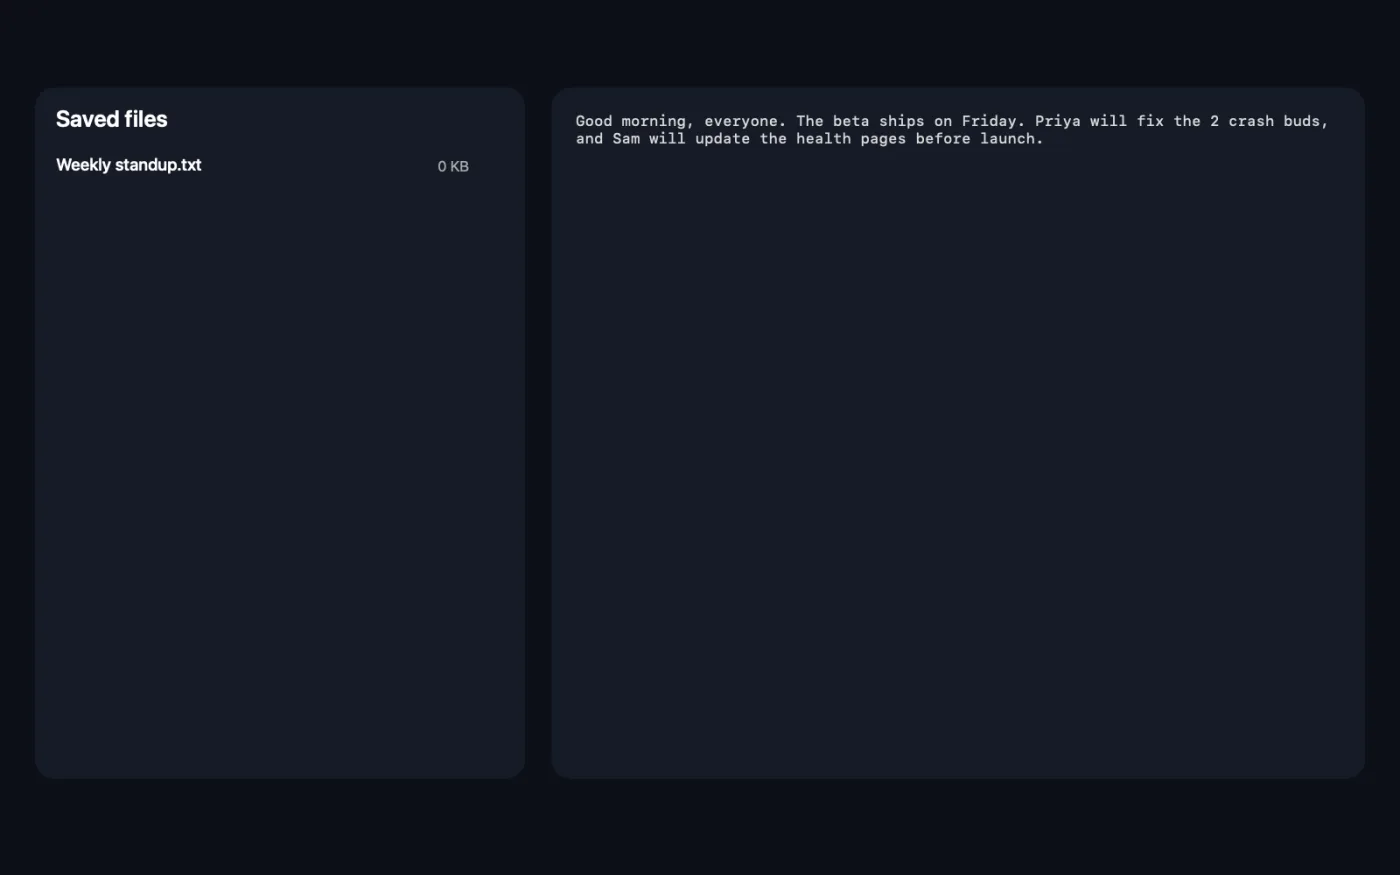Click the word "Friday" in the text
The height and width of the screenshot is (875, 1400).
[989, 121]
